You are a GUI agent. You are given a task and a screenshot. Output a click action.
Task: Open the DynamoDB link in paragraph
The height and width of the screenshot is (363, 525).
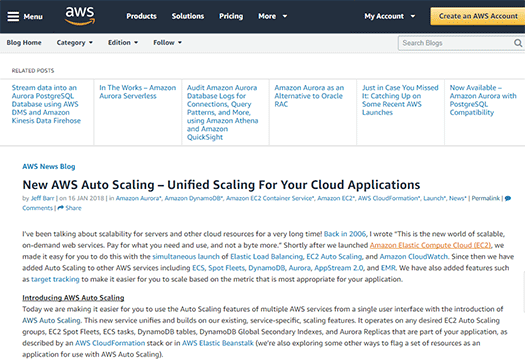267,268
